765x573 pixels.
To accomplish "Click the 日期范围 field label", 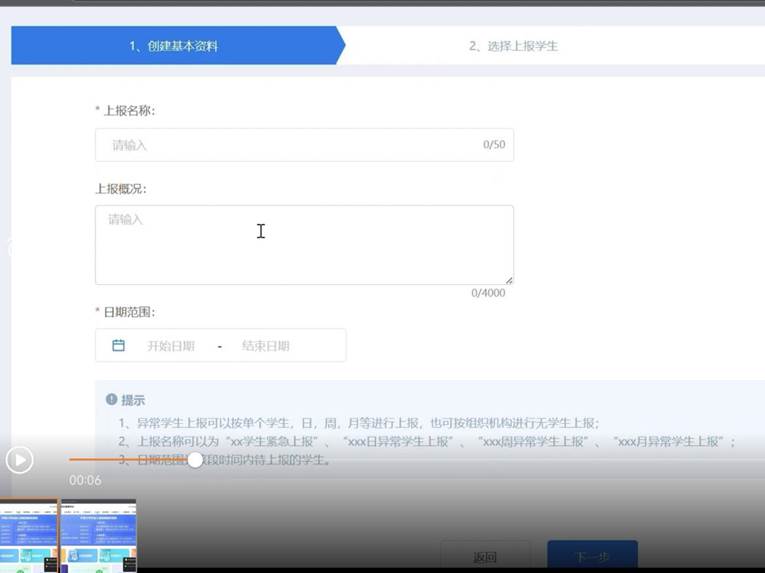I will (128, 312).
